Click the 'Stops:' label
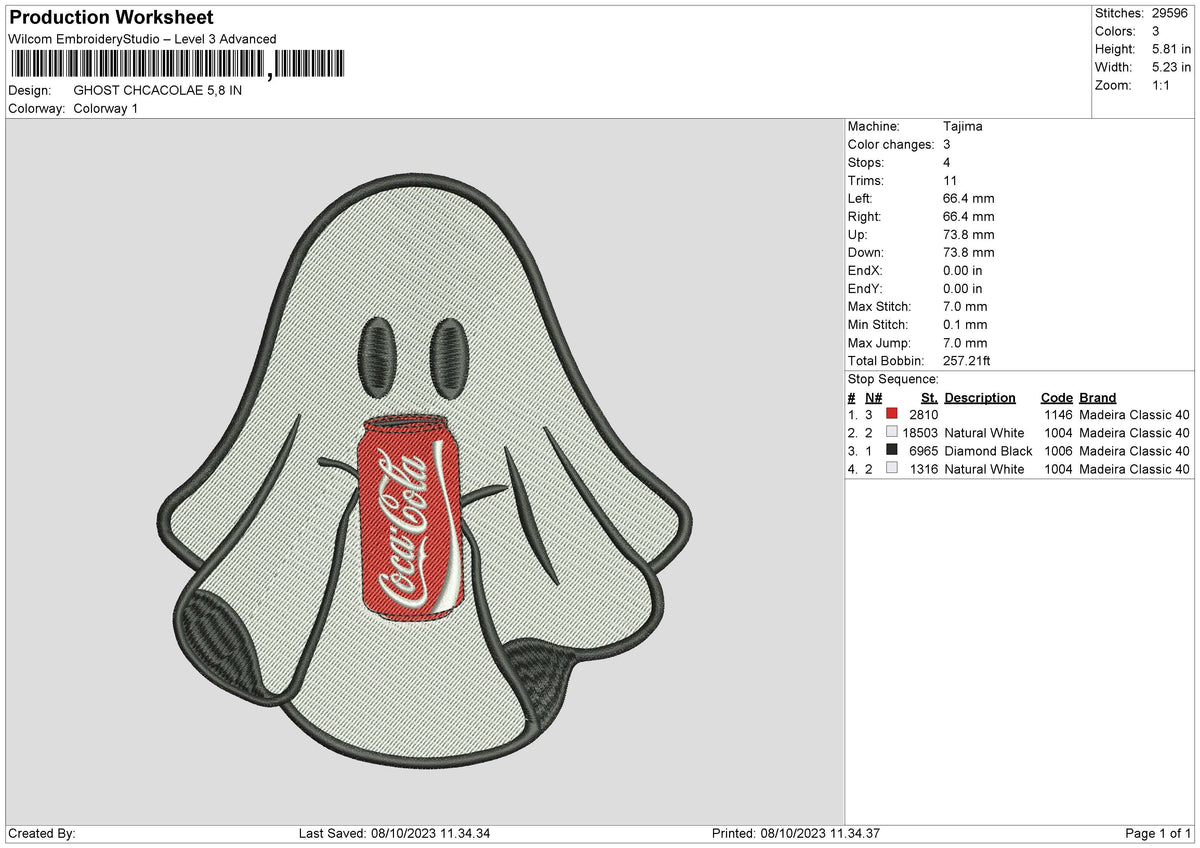1200x848 pixels. 866,162
